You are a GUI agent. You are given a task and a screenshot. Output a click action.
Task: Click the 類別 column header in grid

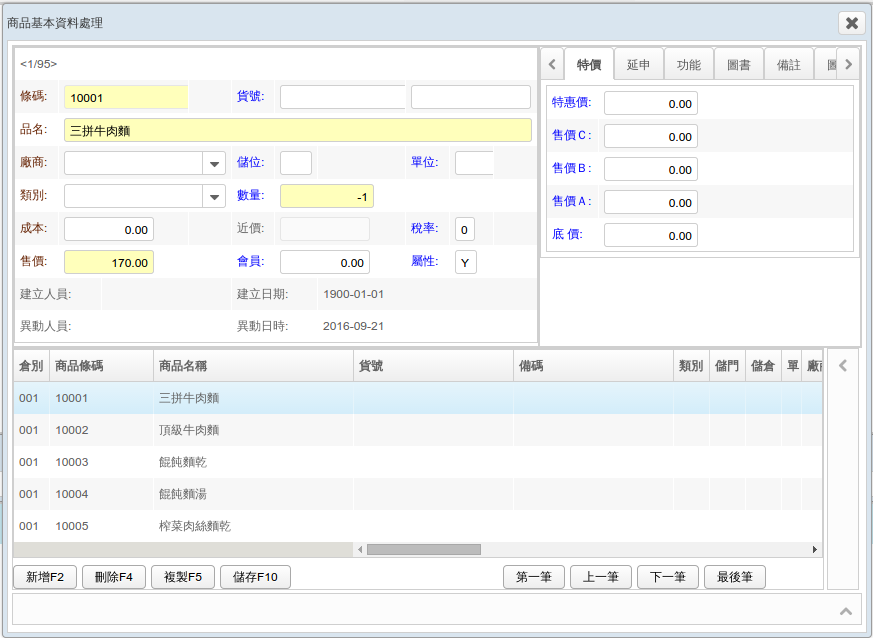click(x=691, y=366)
